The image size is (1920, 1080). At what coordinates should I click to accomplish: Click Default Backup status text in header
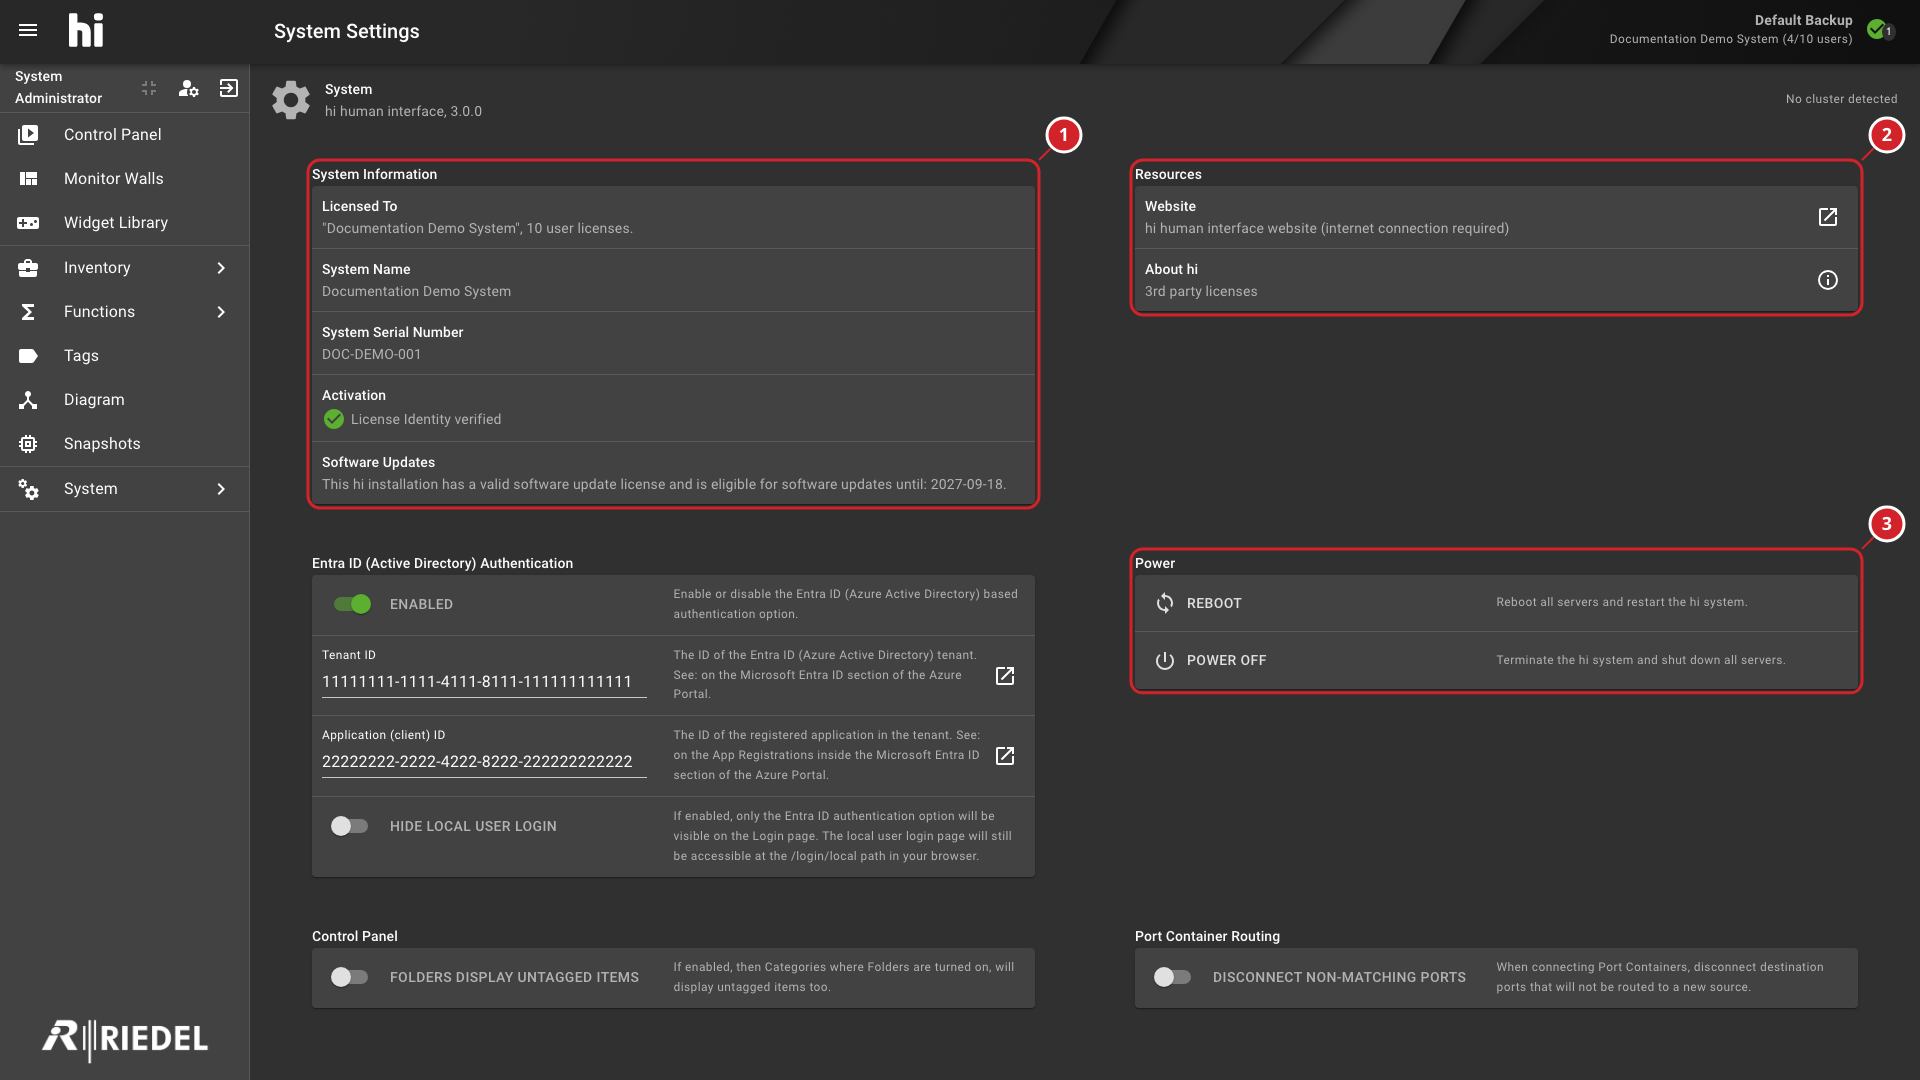point(1803,20)
